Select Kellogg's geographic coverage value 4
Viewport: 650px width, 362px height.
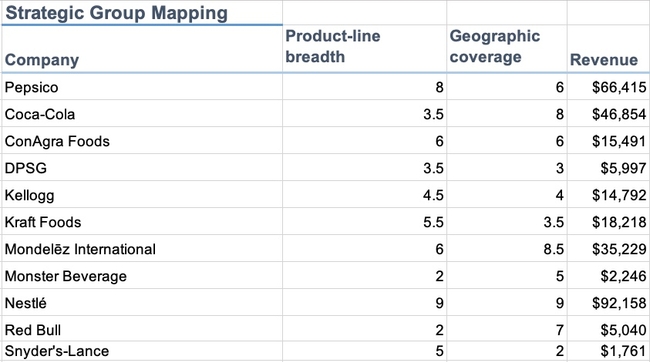507,195
